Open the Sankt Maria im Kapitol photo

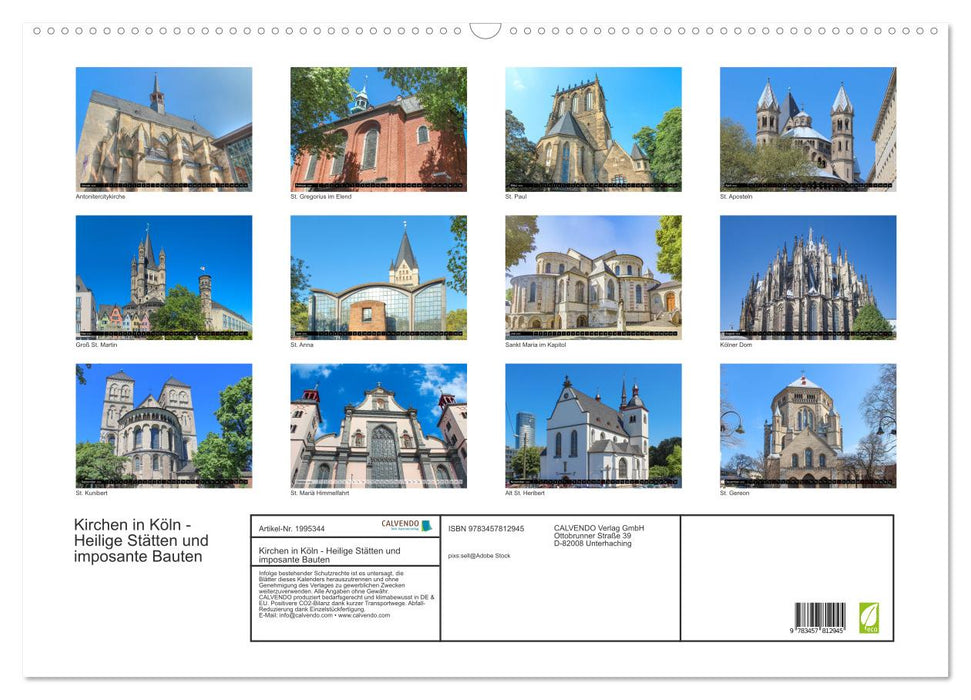591,274
